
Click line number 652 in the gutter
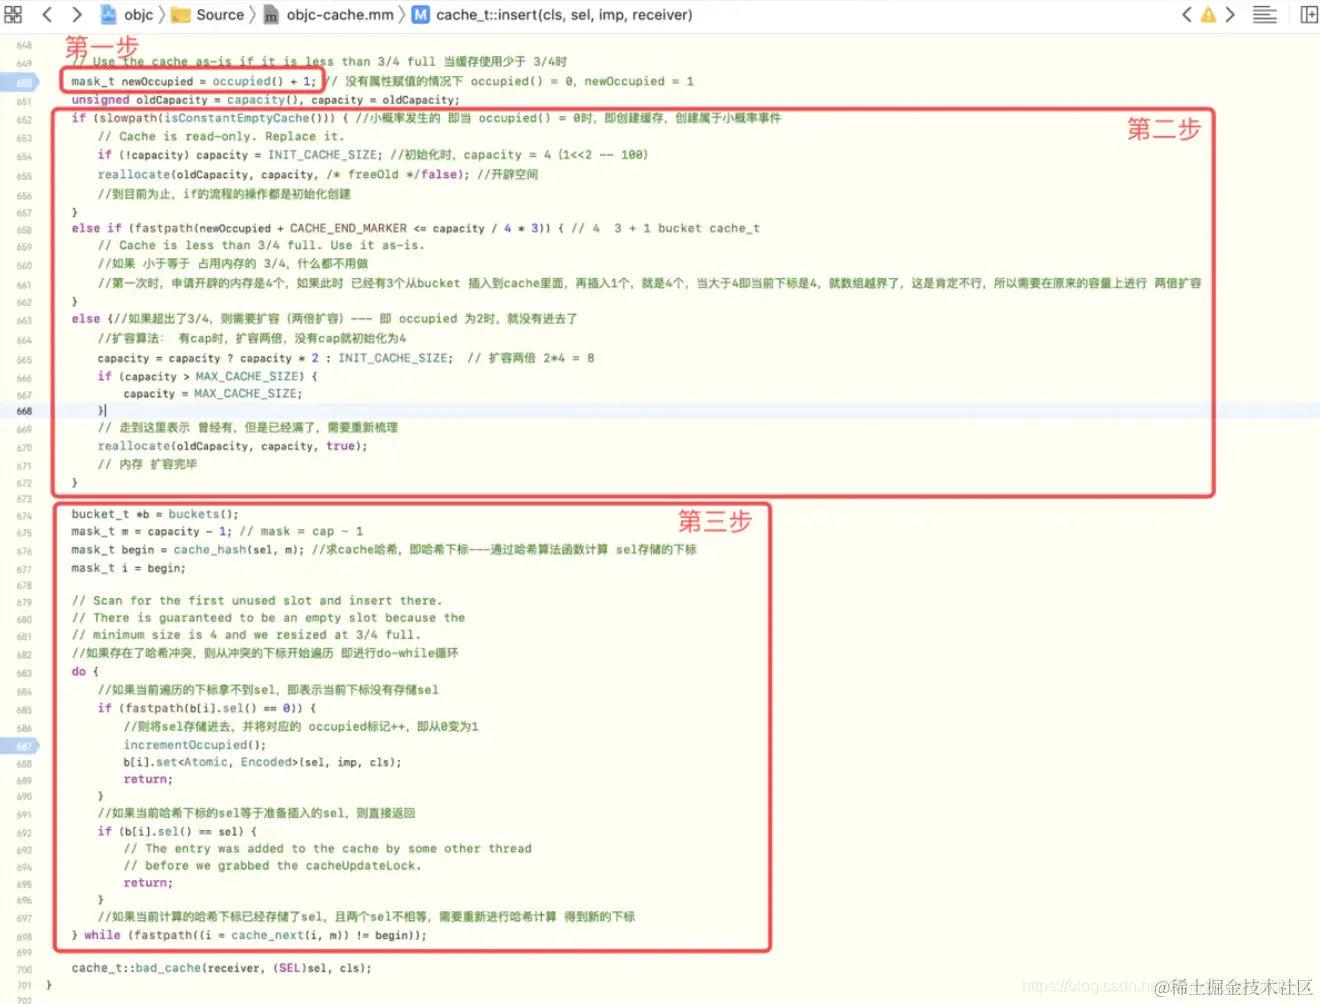[x=24, y=119]
